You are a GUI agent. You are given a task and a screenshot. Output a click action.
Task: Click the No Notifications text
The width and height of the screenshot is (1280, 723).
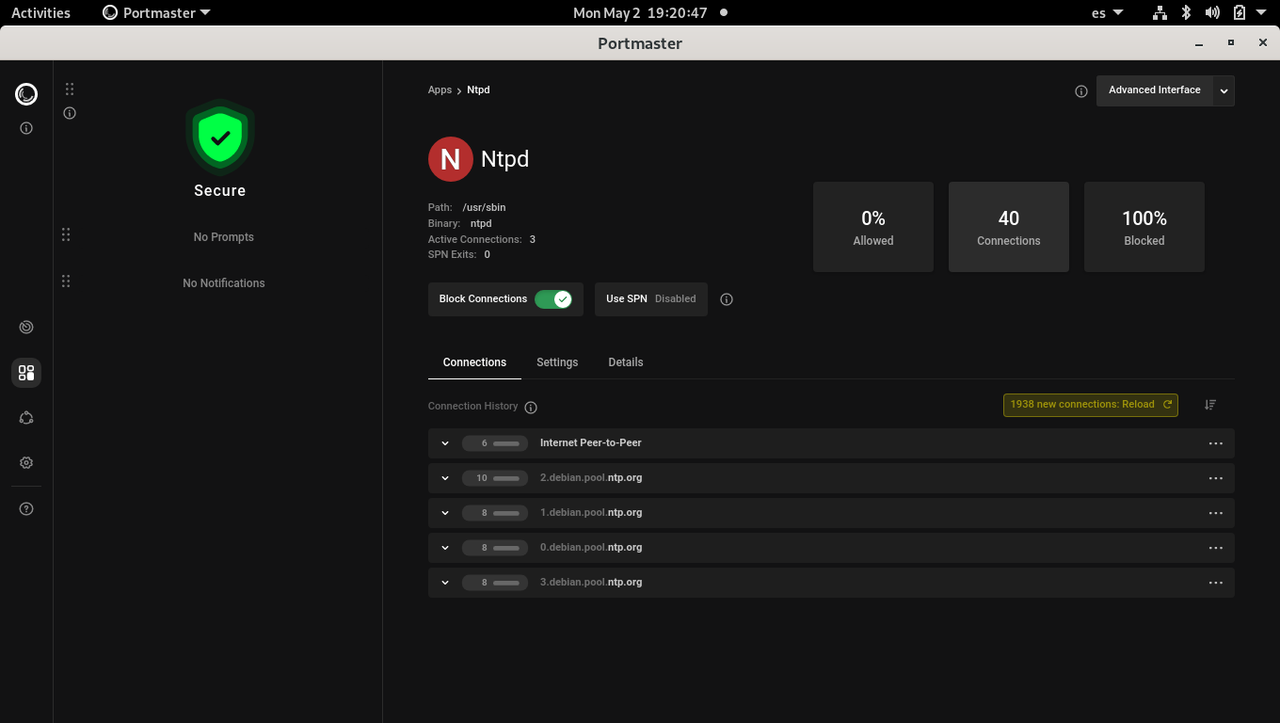tap(224, 283)
